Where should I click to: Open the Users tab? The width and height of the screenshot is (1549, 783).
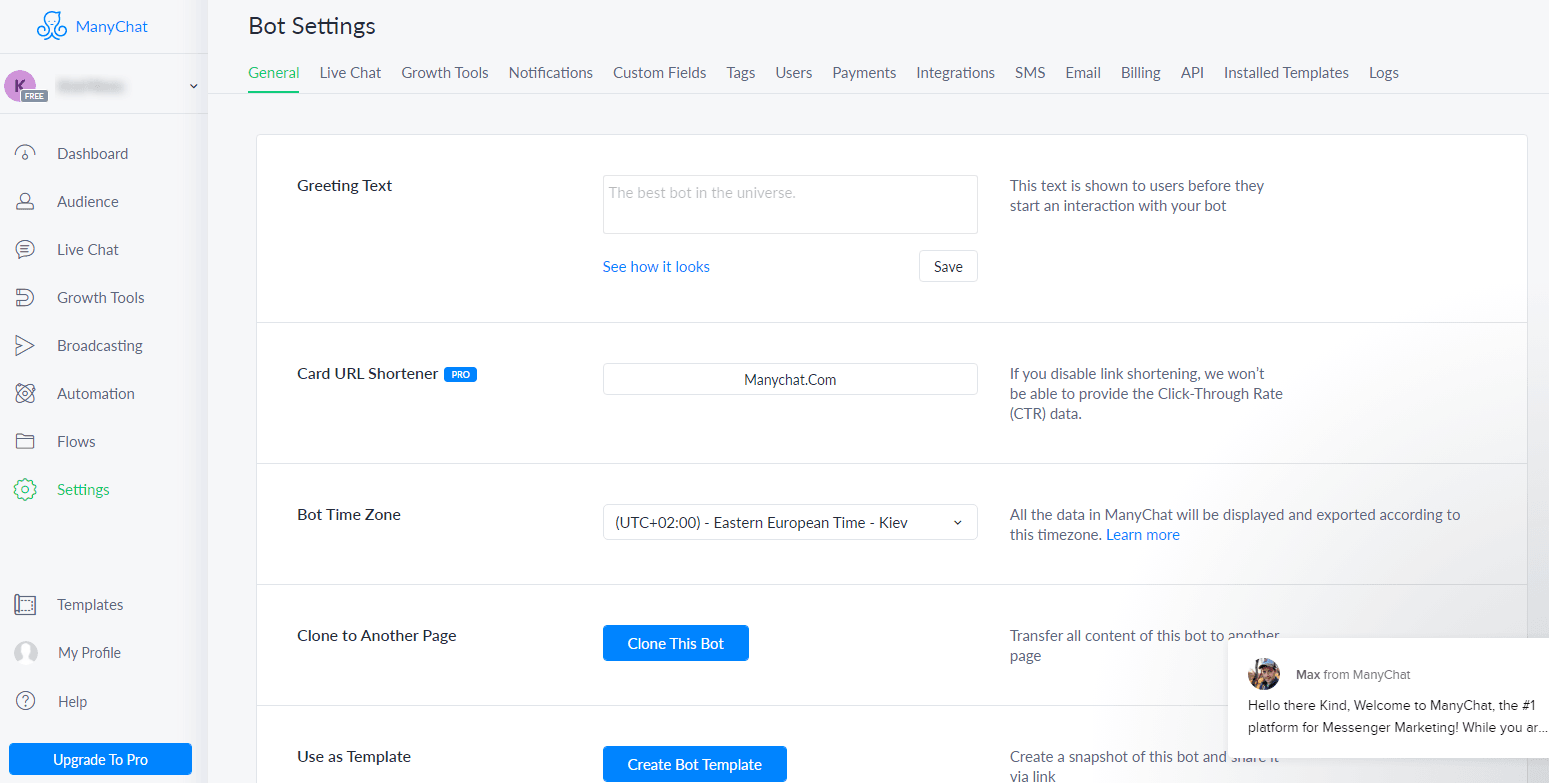(794, 73)
